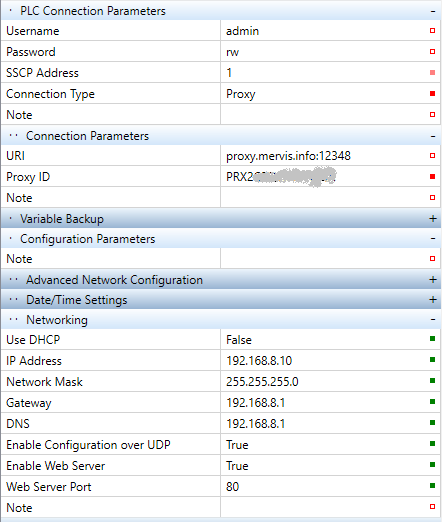
Task: Click the Network Mask value field
Action: click(330, 382)
